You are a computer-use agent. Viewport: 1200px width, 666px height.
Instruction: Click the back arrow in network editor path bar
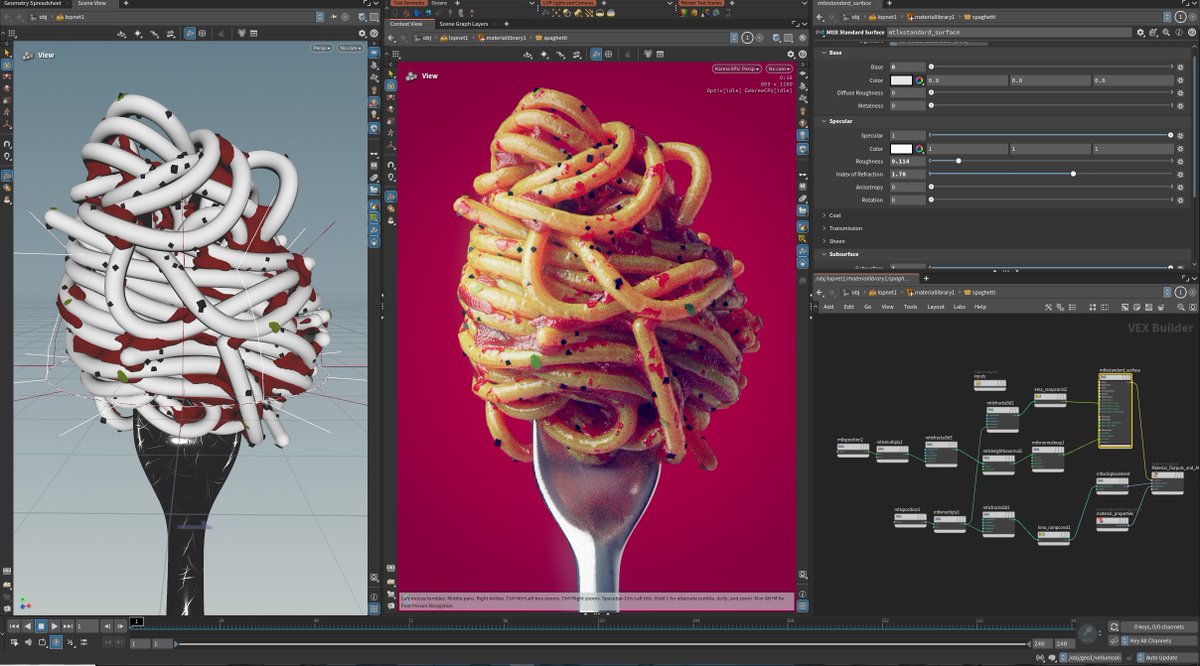(820, 291)
